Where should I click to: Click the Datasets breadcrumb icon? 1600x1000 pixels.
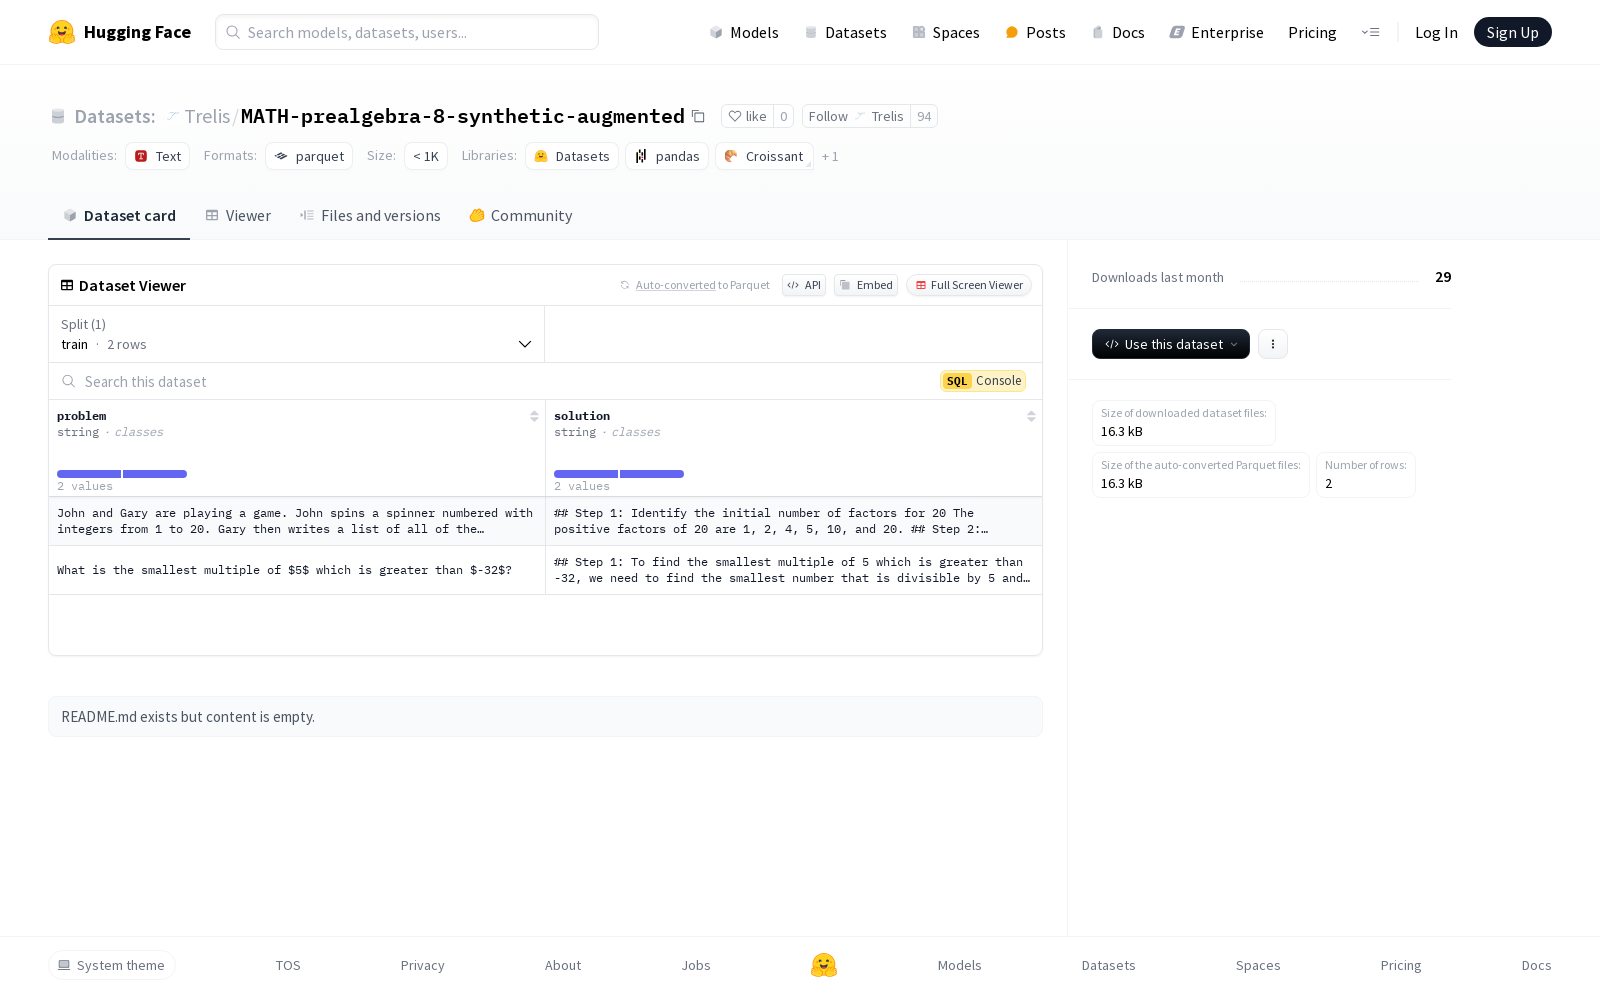tap(58, 116)
